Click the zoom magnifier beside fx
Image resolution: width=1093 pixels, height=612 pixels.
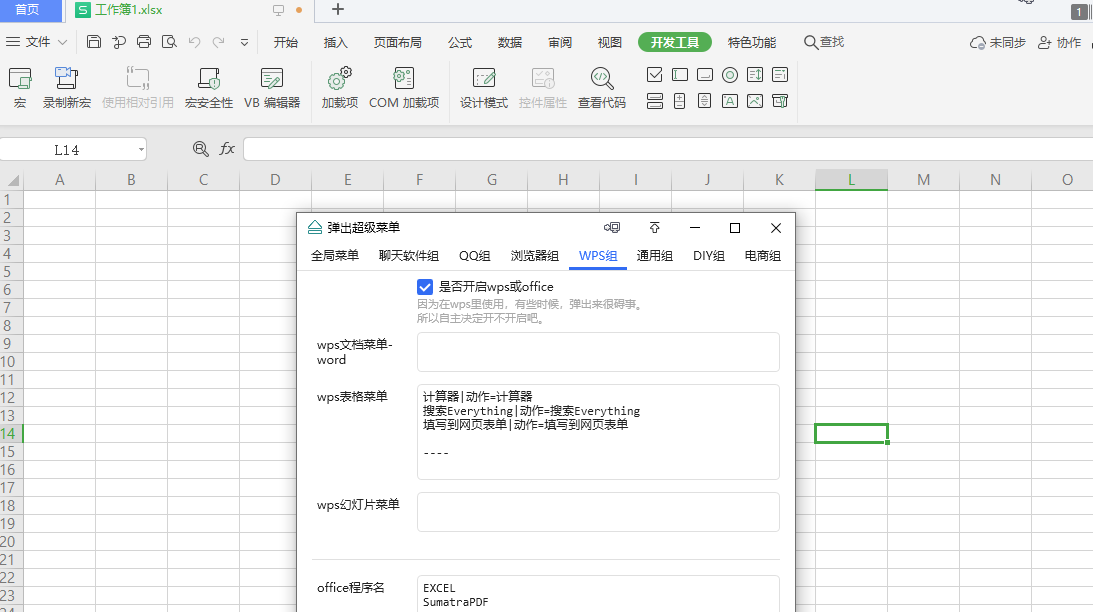pyautogui.click(x=200, y=148)
